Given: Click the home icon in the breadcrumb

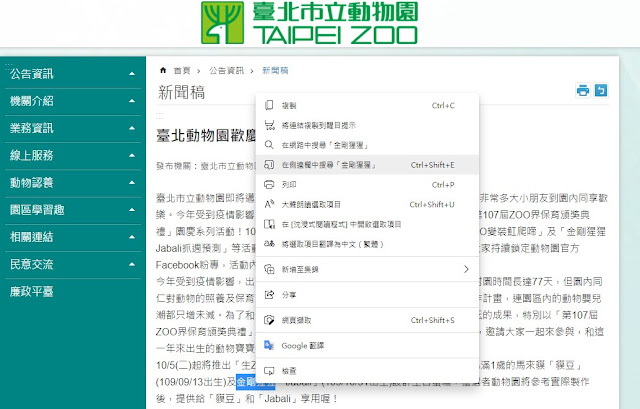Looking at the screenshot, I should pos(163,70).
